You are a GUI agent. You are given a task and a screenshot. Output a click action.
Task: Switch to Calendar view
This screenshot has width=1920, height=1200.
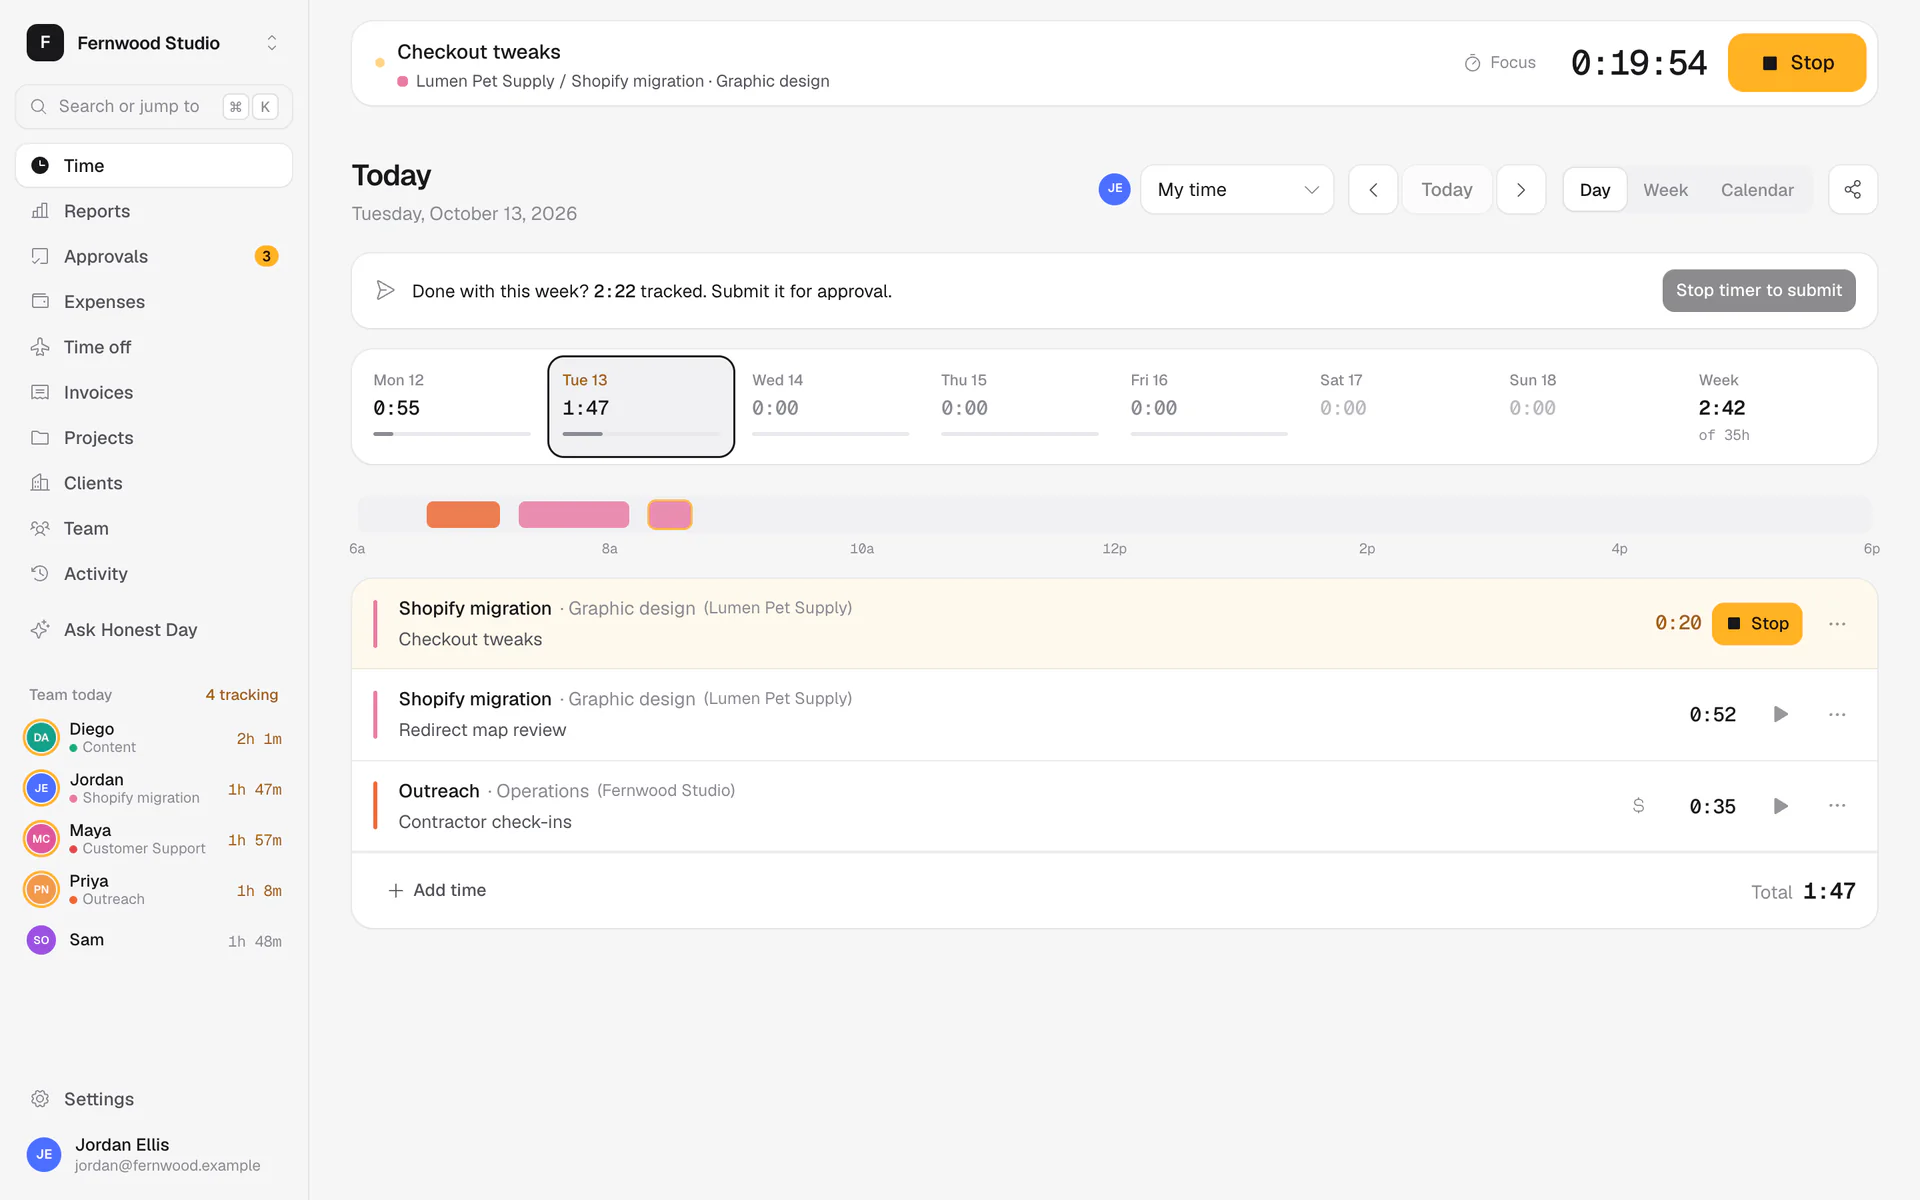pos(1757,190)
